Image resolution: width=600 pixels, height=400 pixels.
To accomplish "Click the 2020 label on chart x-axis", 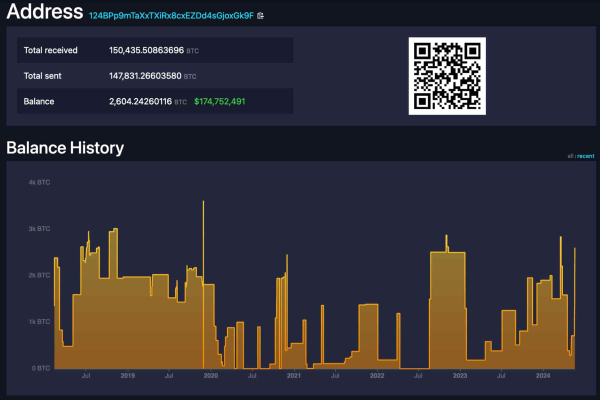I will pyautogui.click(x=210, y=376).
